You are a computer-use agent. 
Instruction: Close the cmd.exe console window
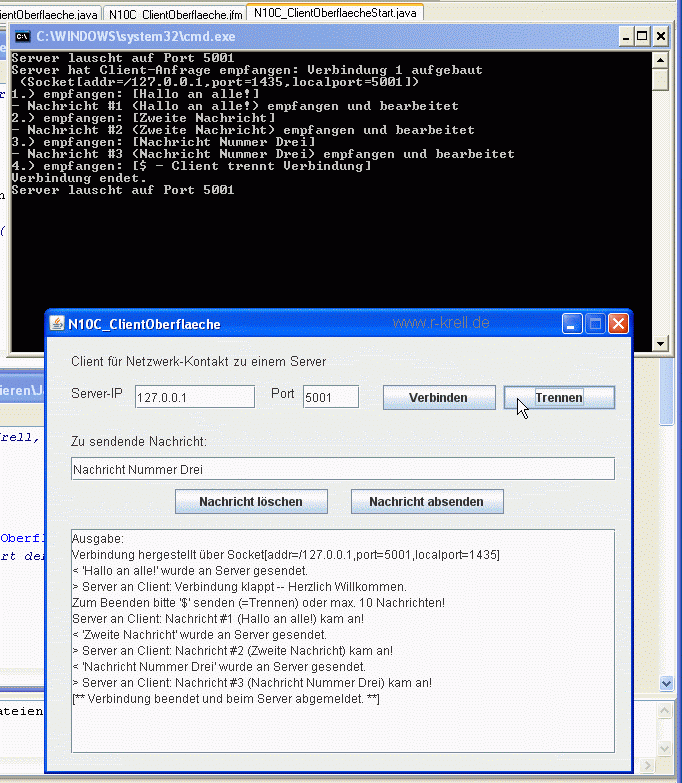click(660, 36)
